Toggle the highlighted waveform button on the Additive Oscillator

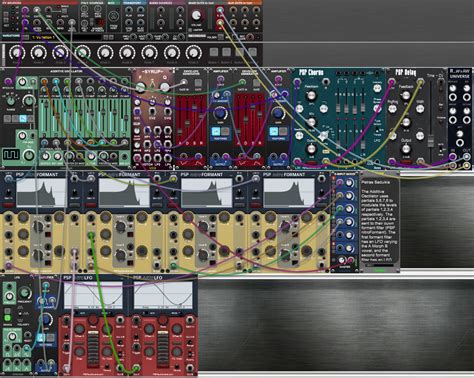23,119
